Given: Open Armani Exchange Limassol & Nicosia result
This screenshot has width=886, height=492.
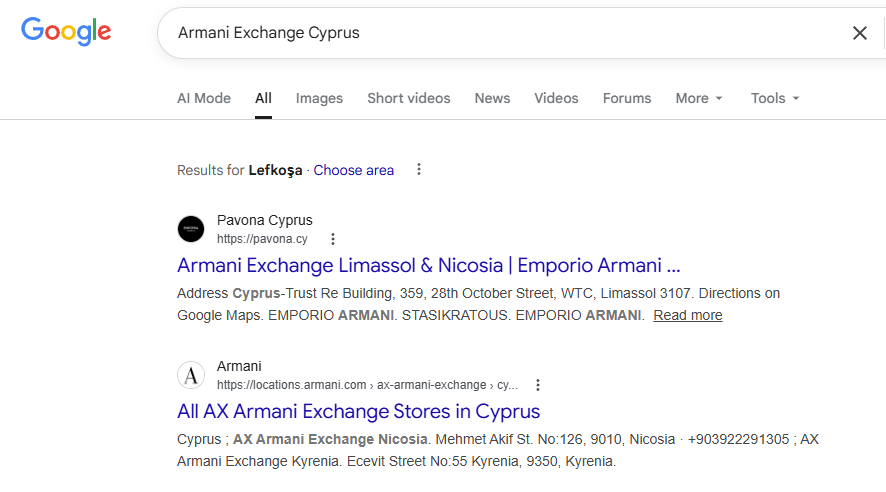Looking at the screenshot, I should [428, 265].
